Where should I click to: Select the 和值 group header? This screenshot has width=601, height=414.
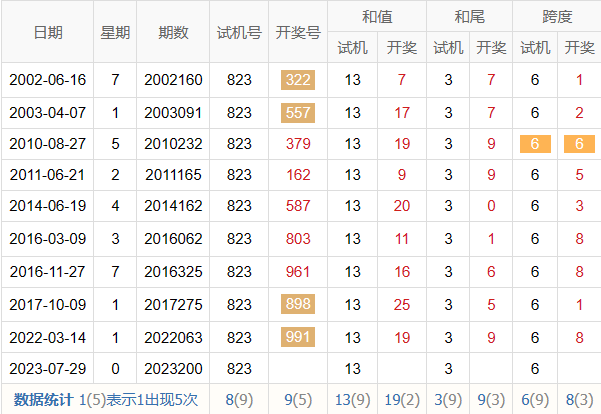coord(376,16)
